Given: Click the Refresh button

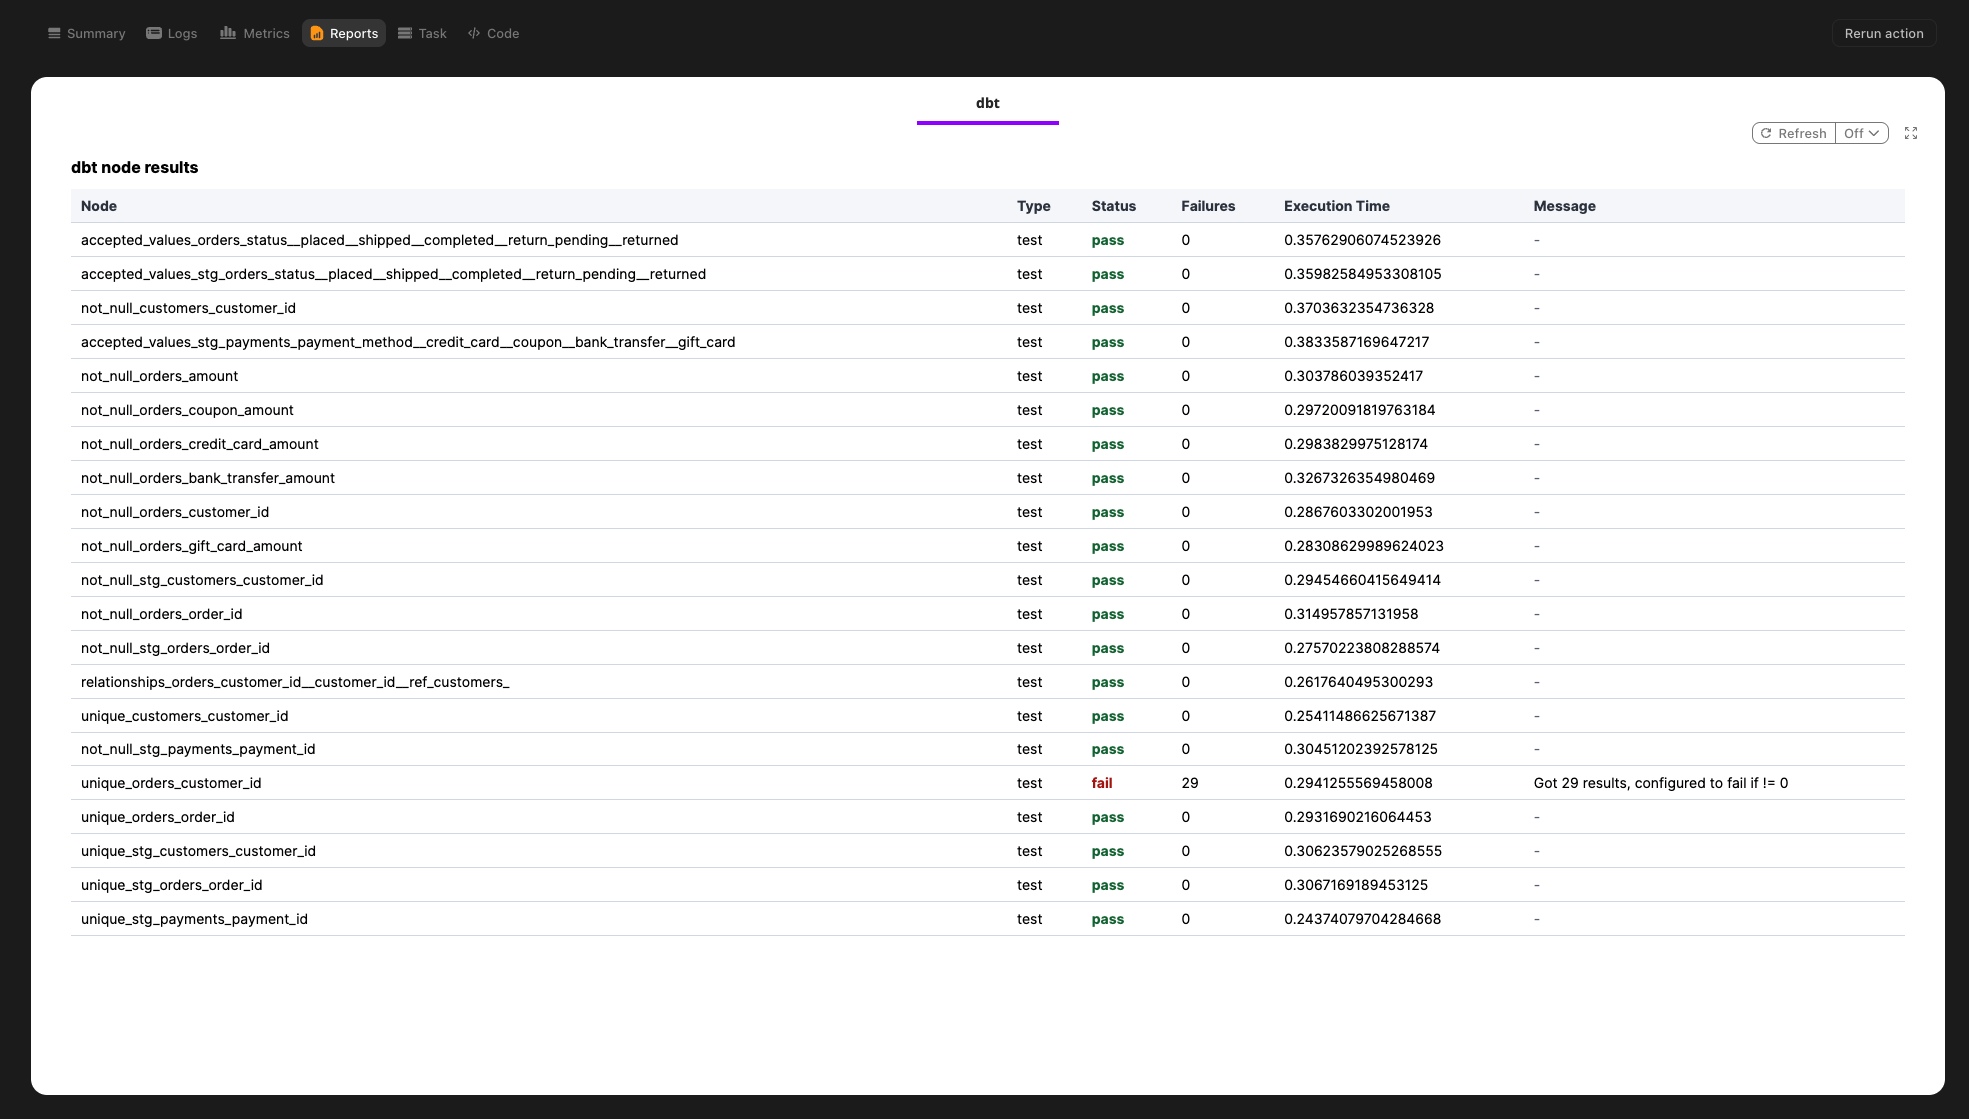Looking at the screenshot, I should (x=1794, y=133).
